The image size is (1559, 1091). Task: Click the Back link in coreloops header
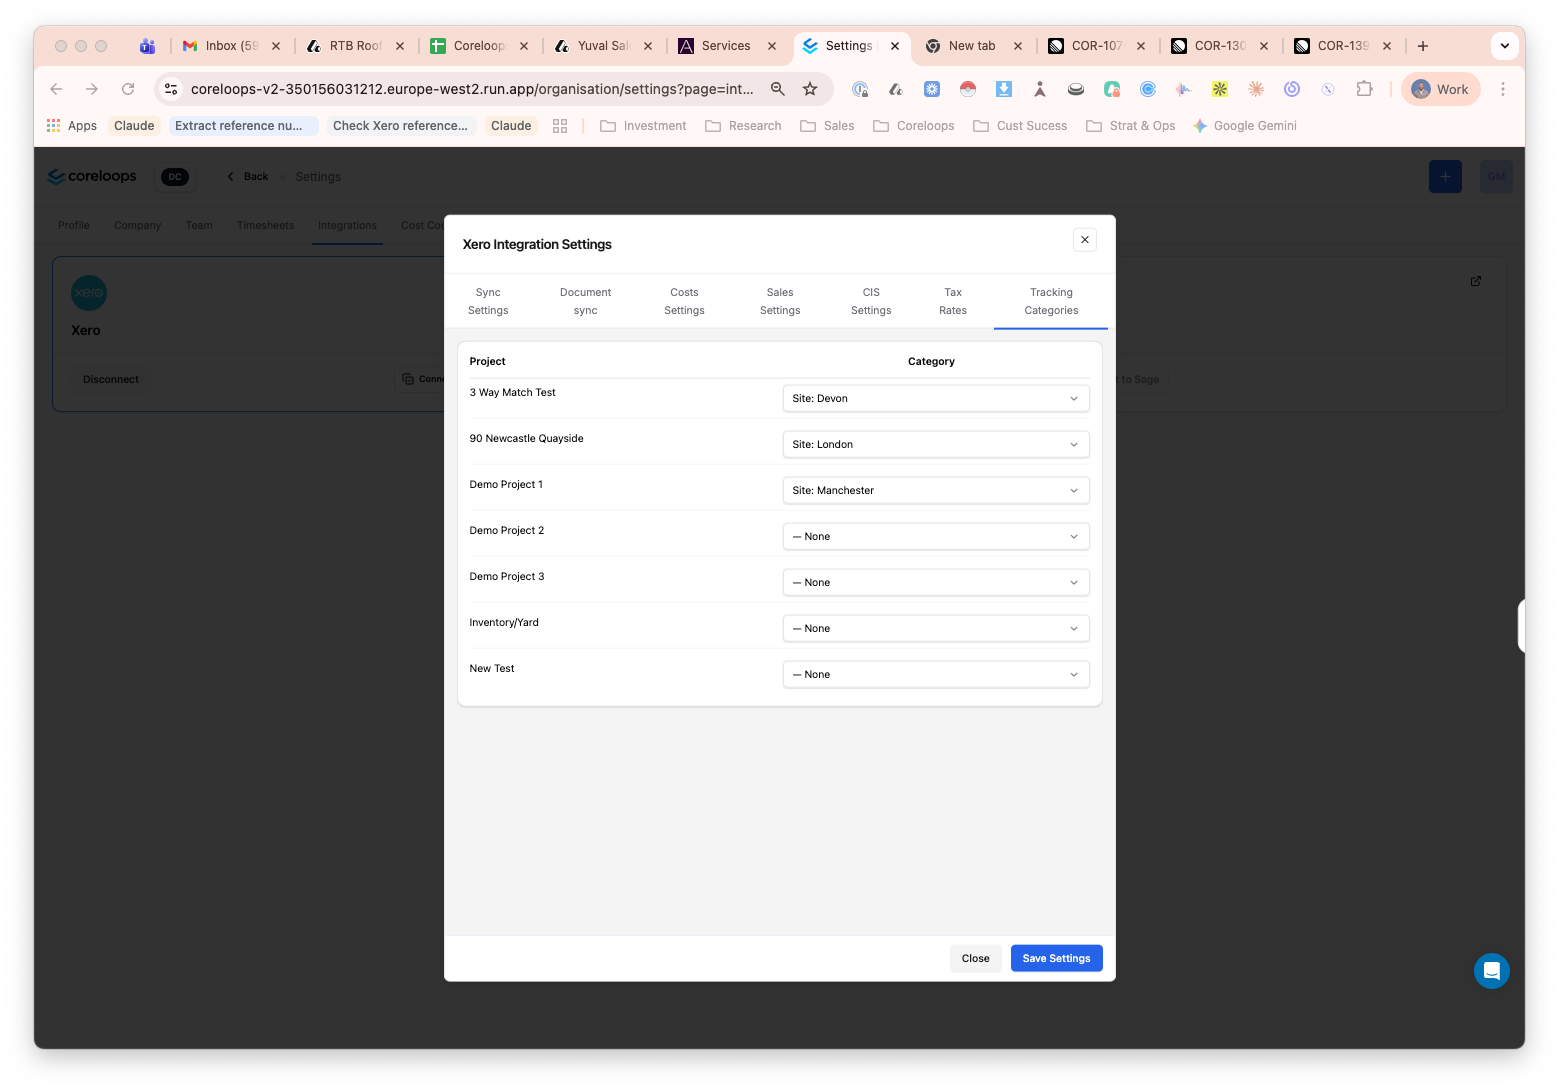pyautogui.click(x=248, y=177)
